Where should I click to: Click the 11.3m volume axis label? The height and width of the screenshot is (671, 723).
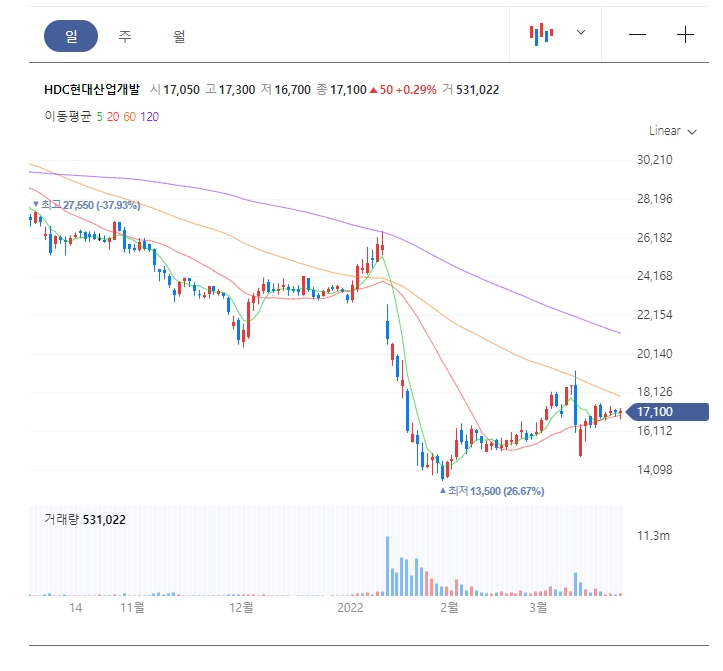(653, 536)
